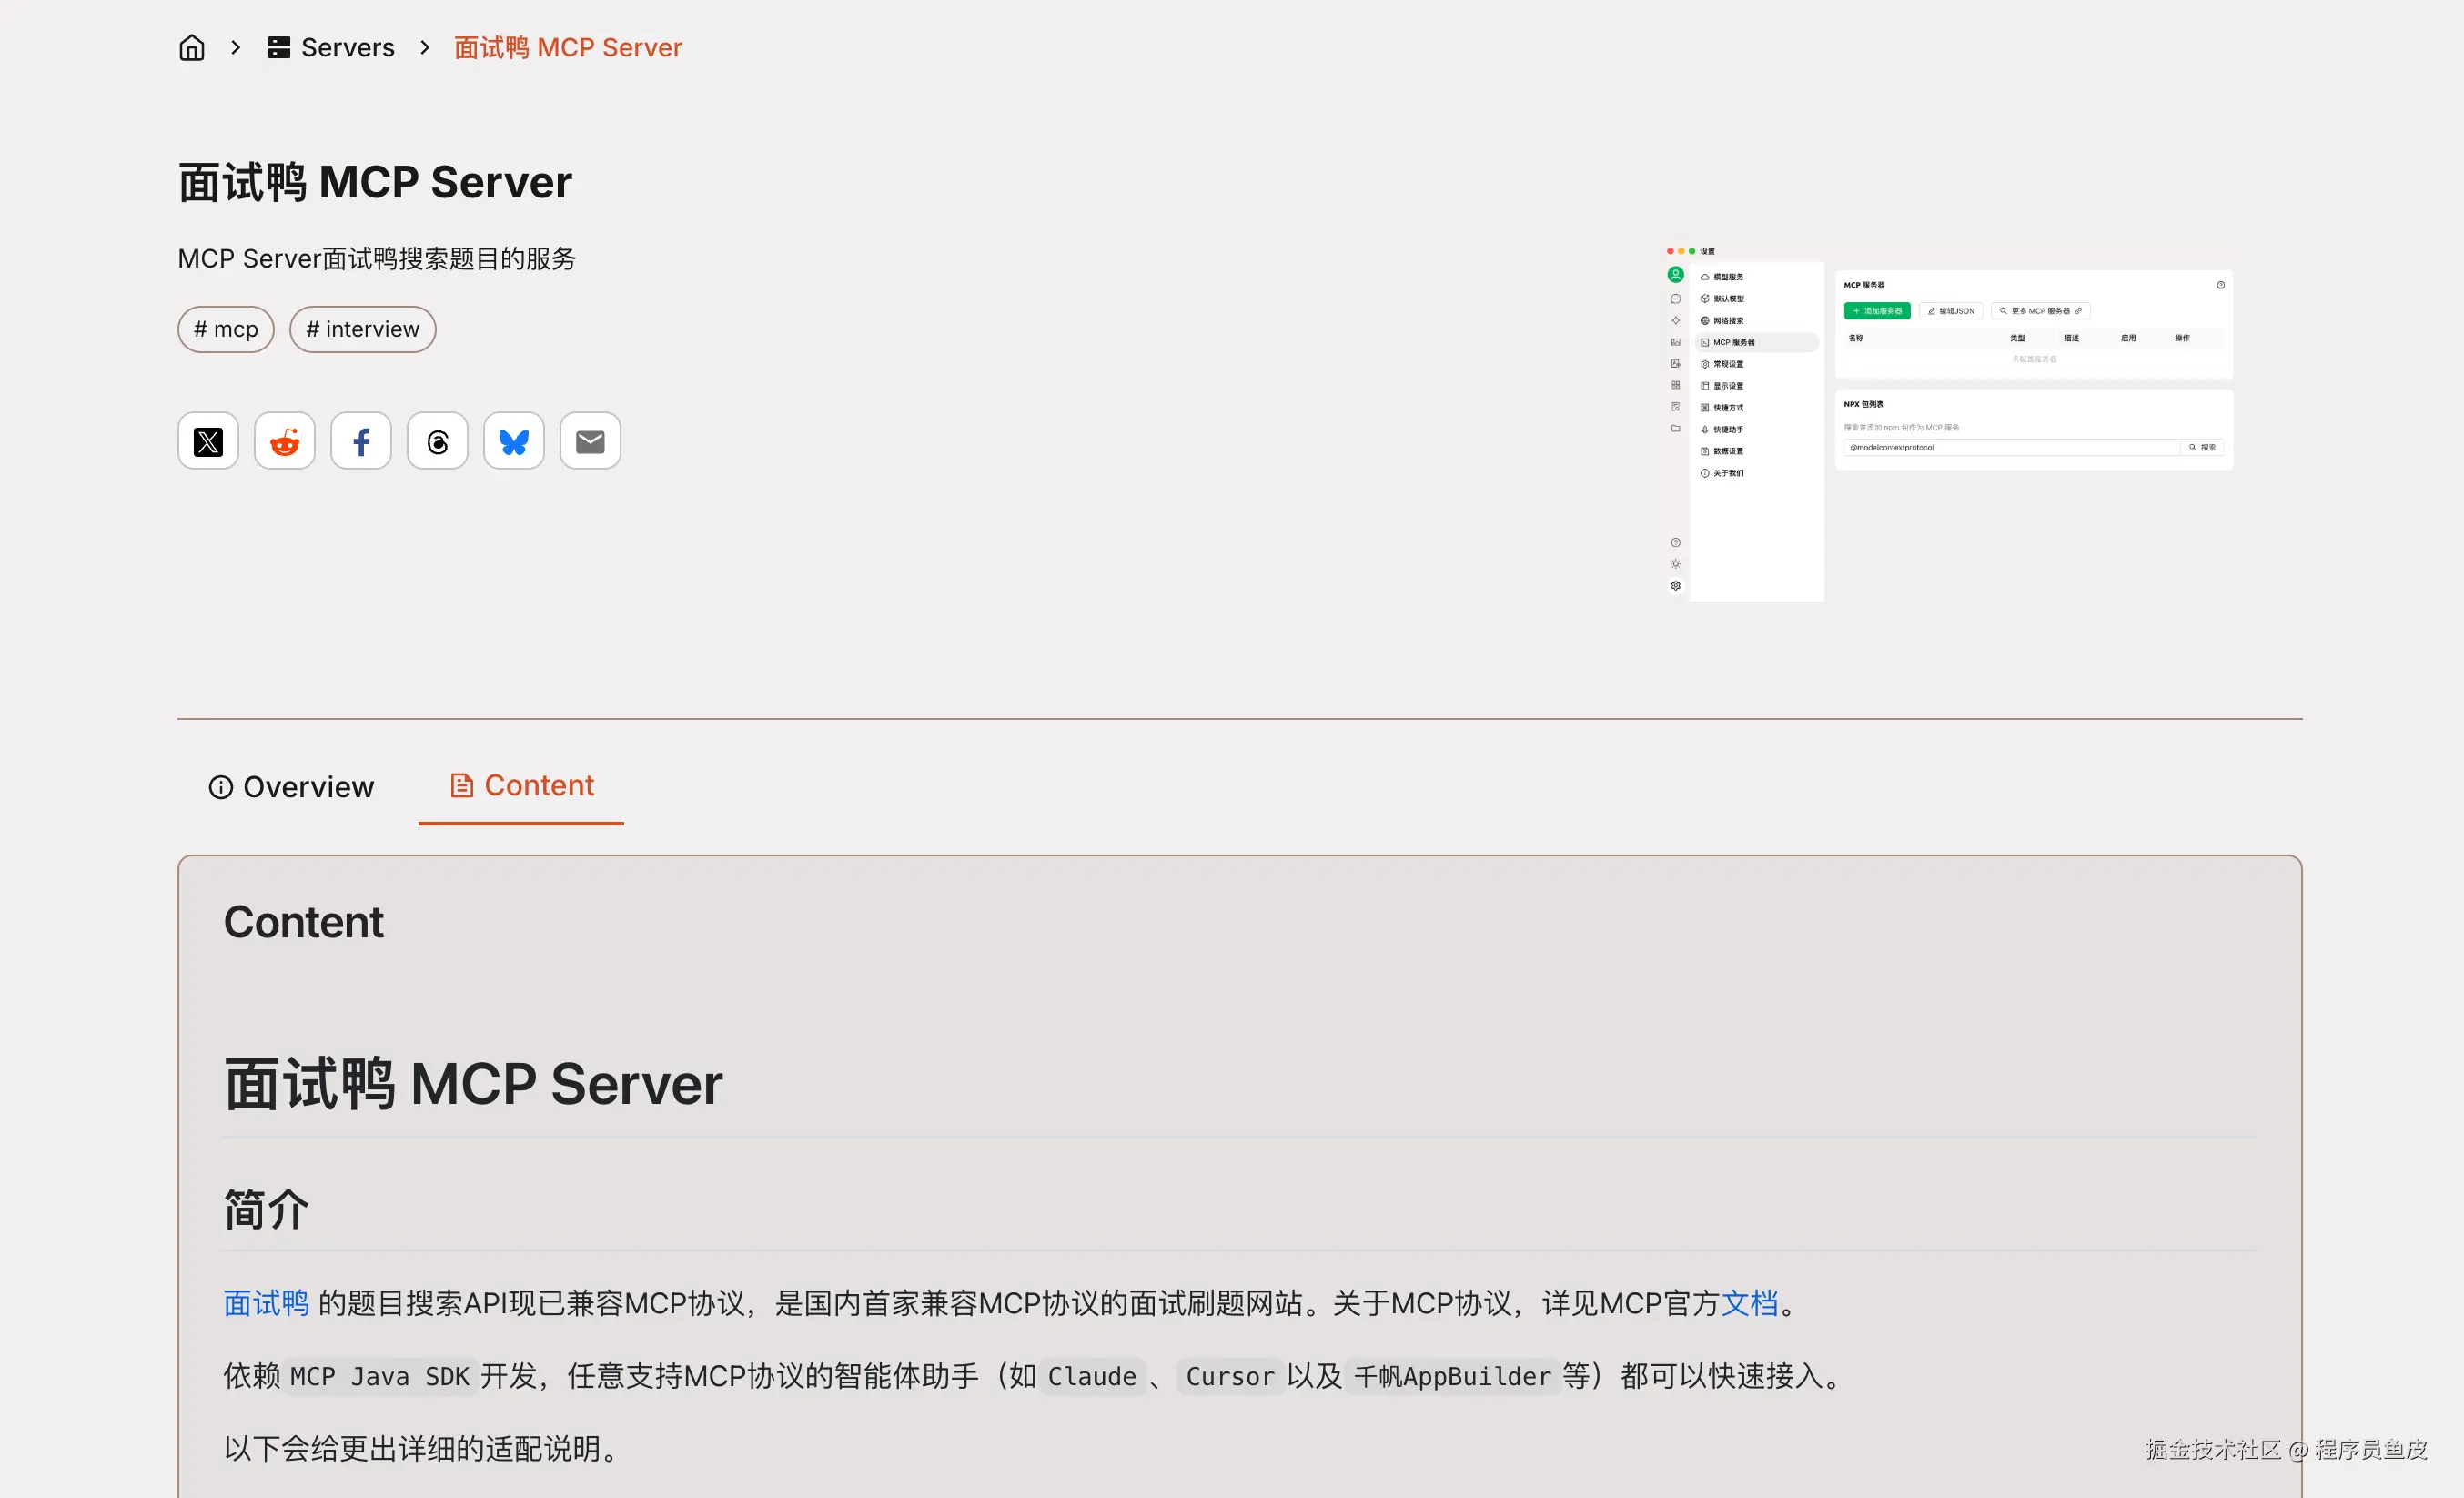The height and width of the screenshot is (1498, 2464).
Task: Click the Servers icon in breadcrumb
Action: (x=279, y=47)
